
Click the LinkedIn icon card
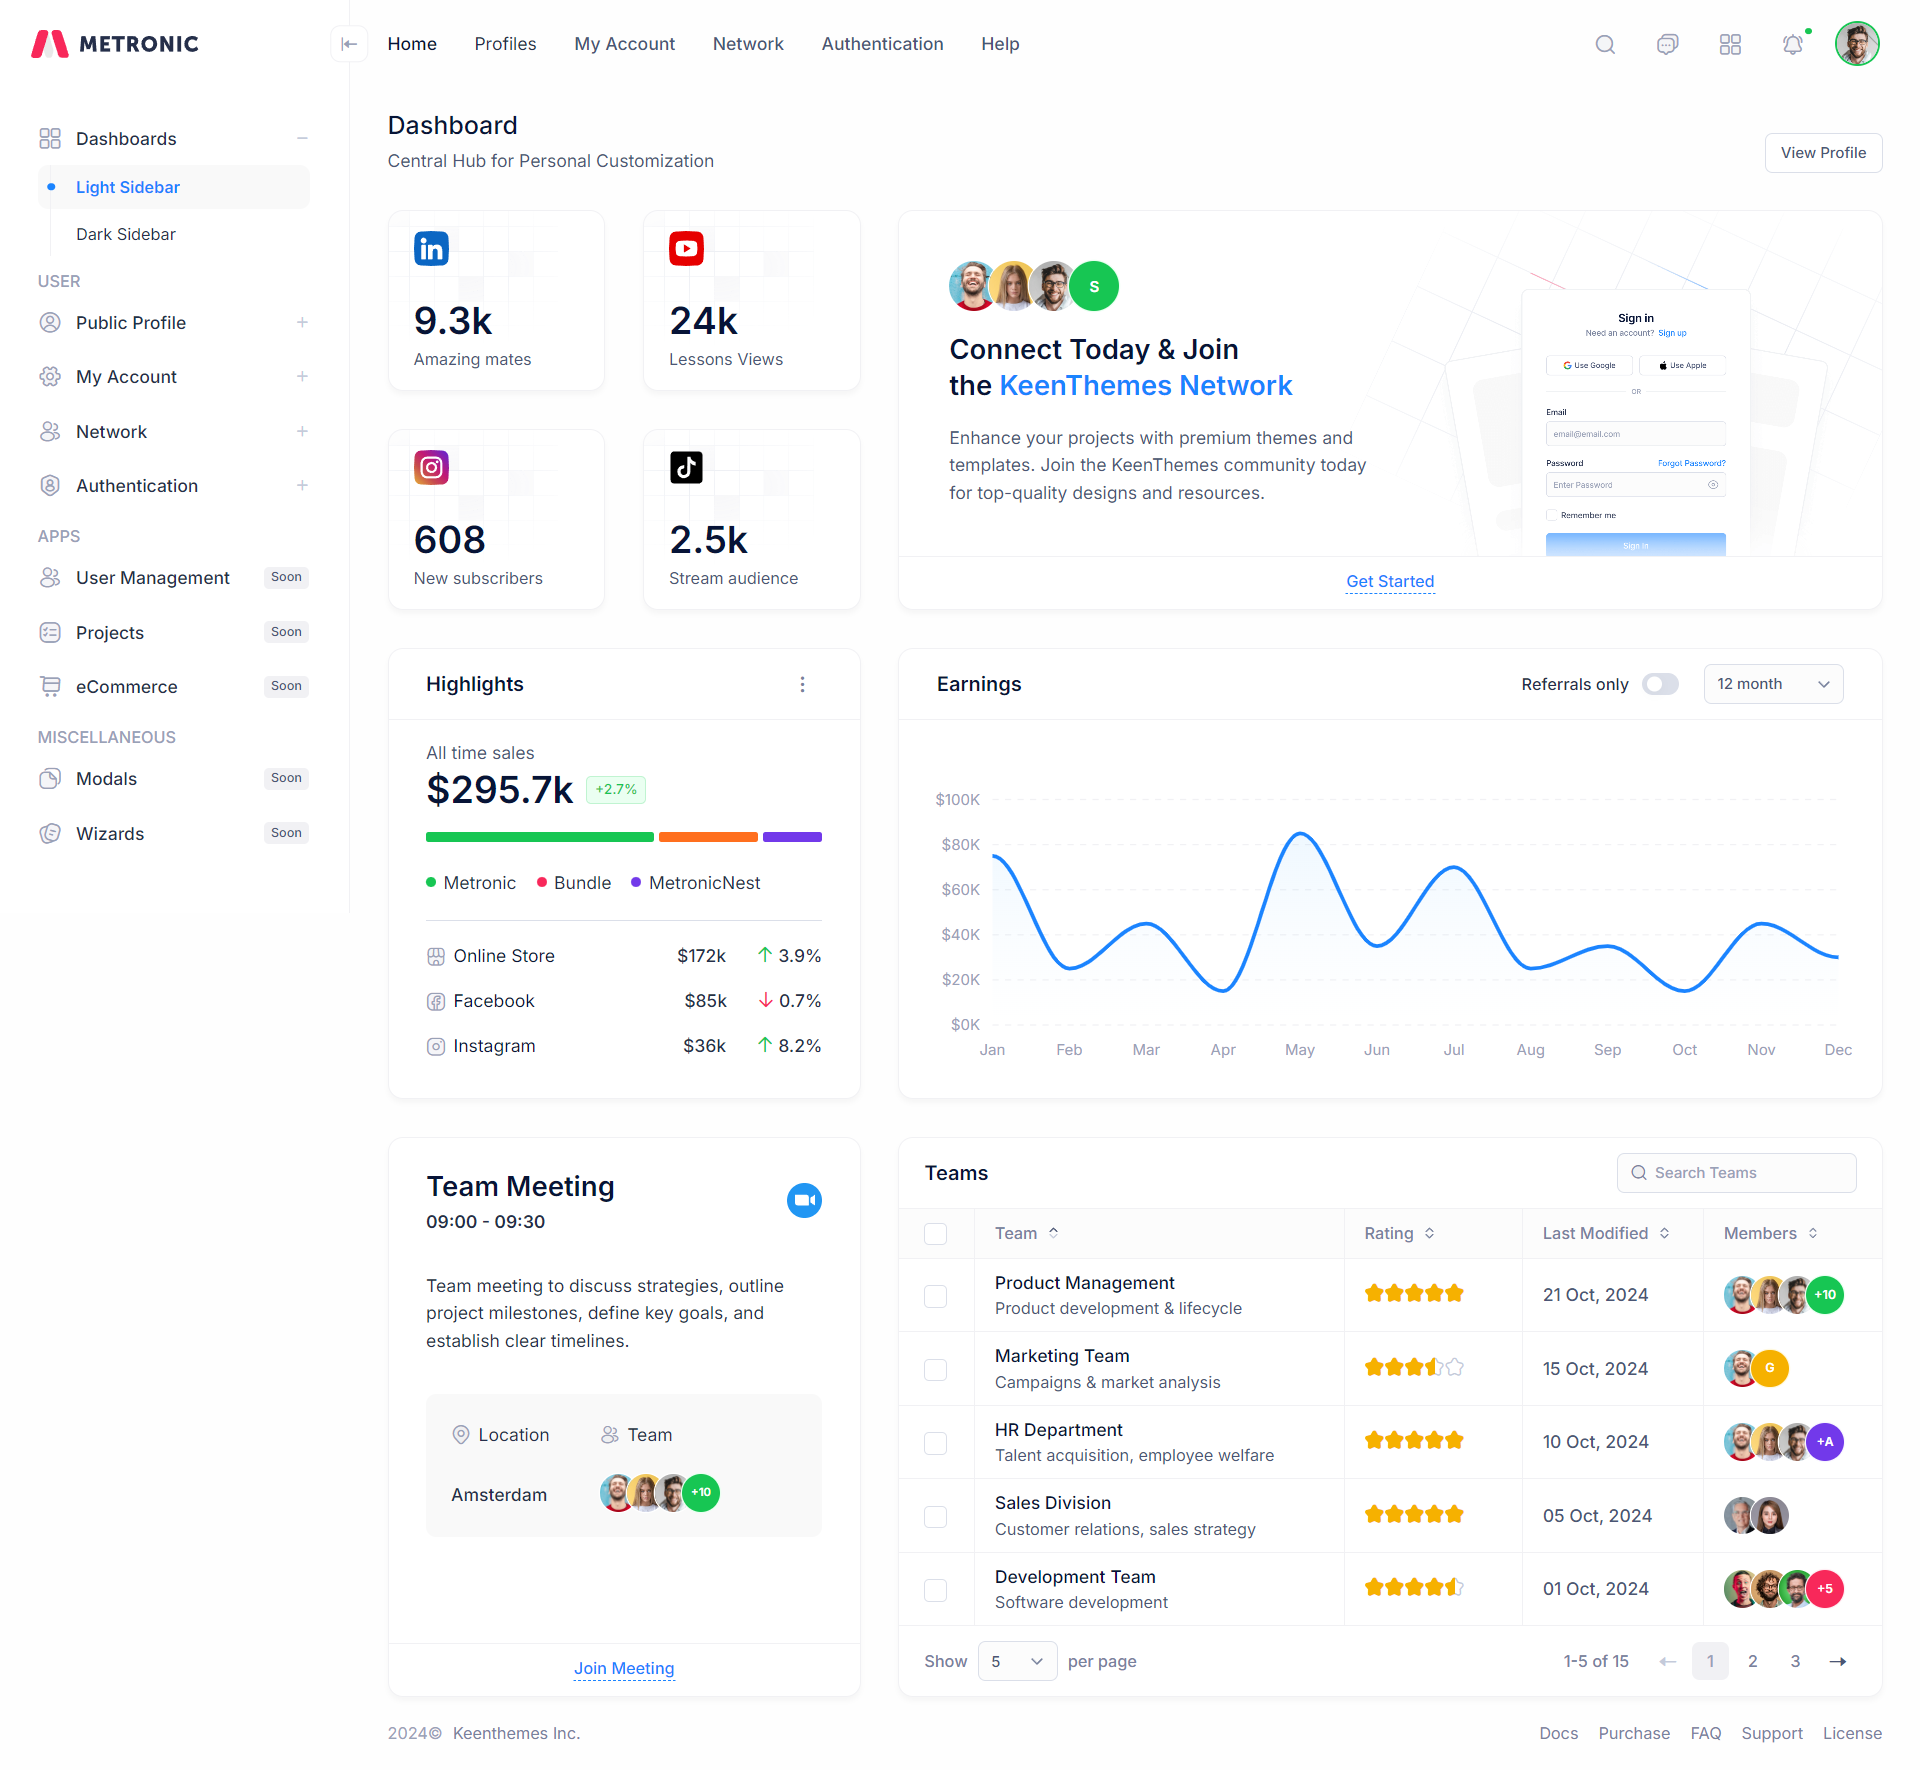[x=431, y=248]
